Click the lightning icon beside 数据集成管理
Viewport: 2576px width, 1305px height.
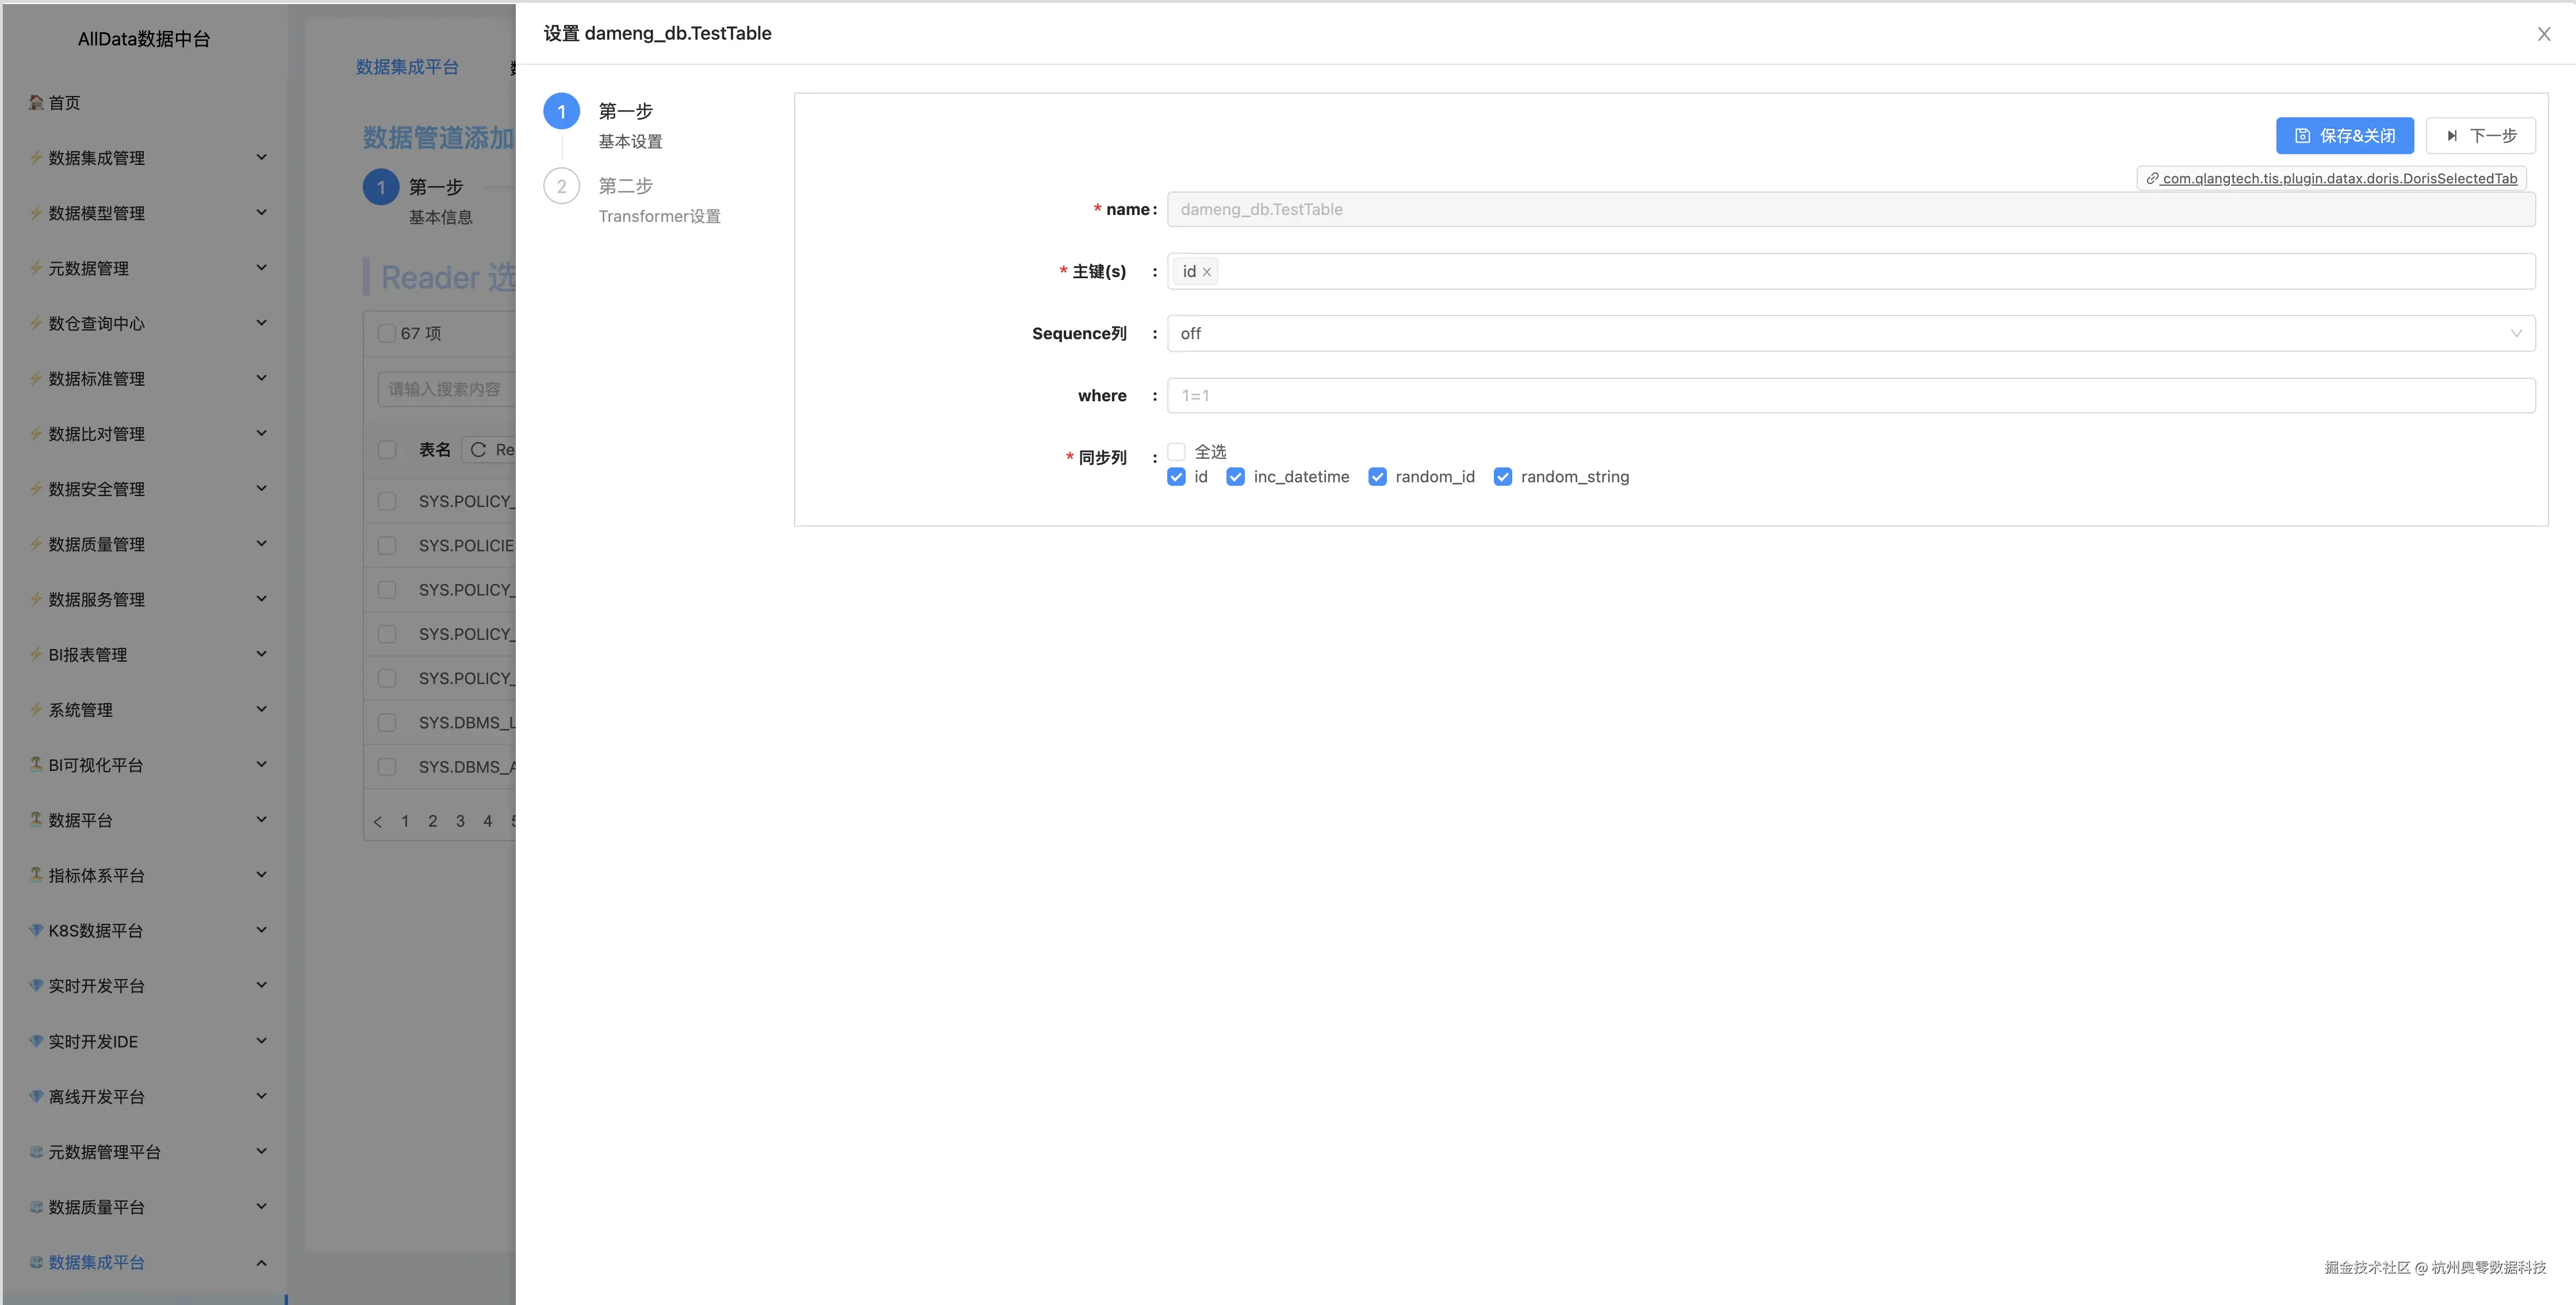[x=36, y=157]
